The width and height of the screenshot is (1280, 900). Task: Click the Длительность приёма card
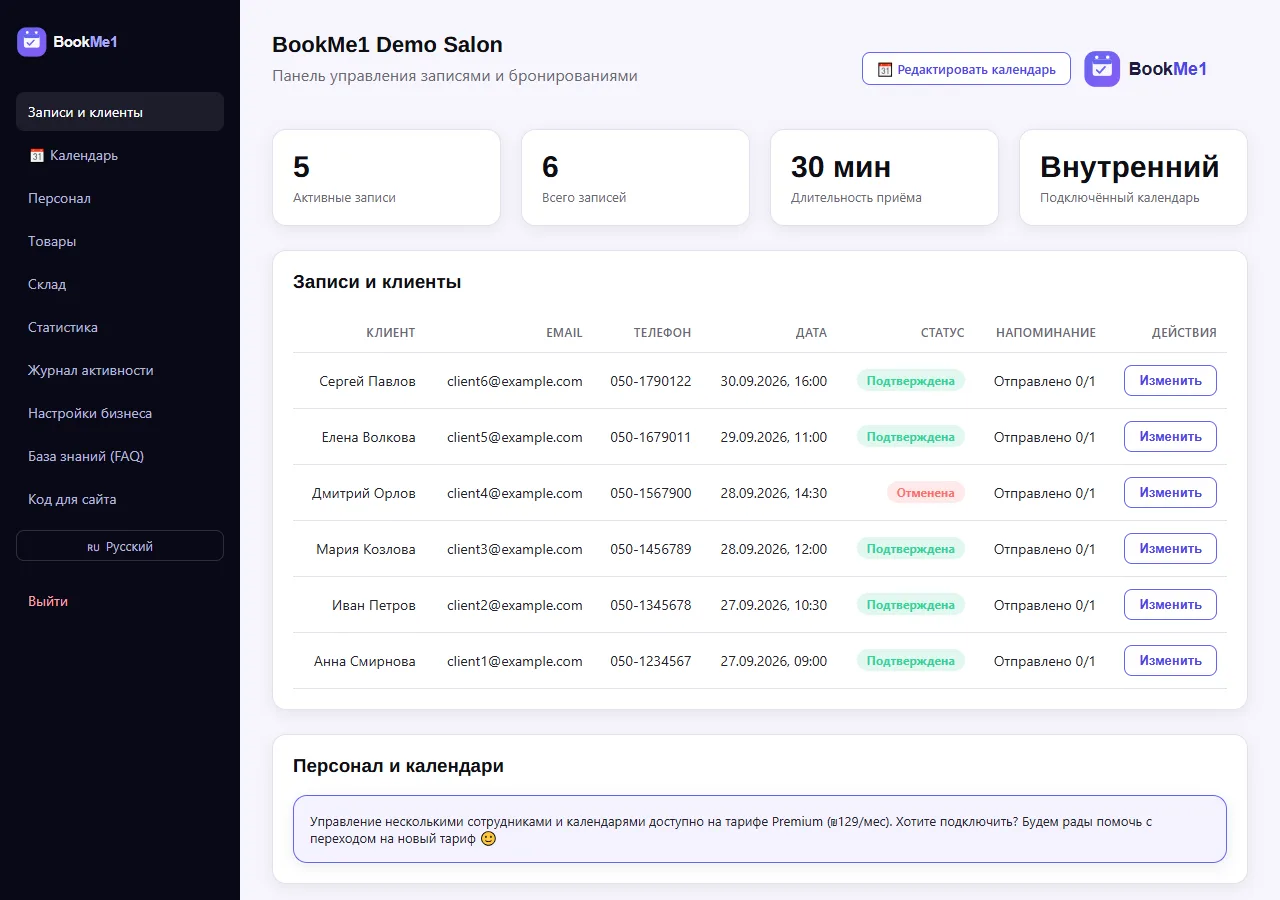(x=884, y=177)
